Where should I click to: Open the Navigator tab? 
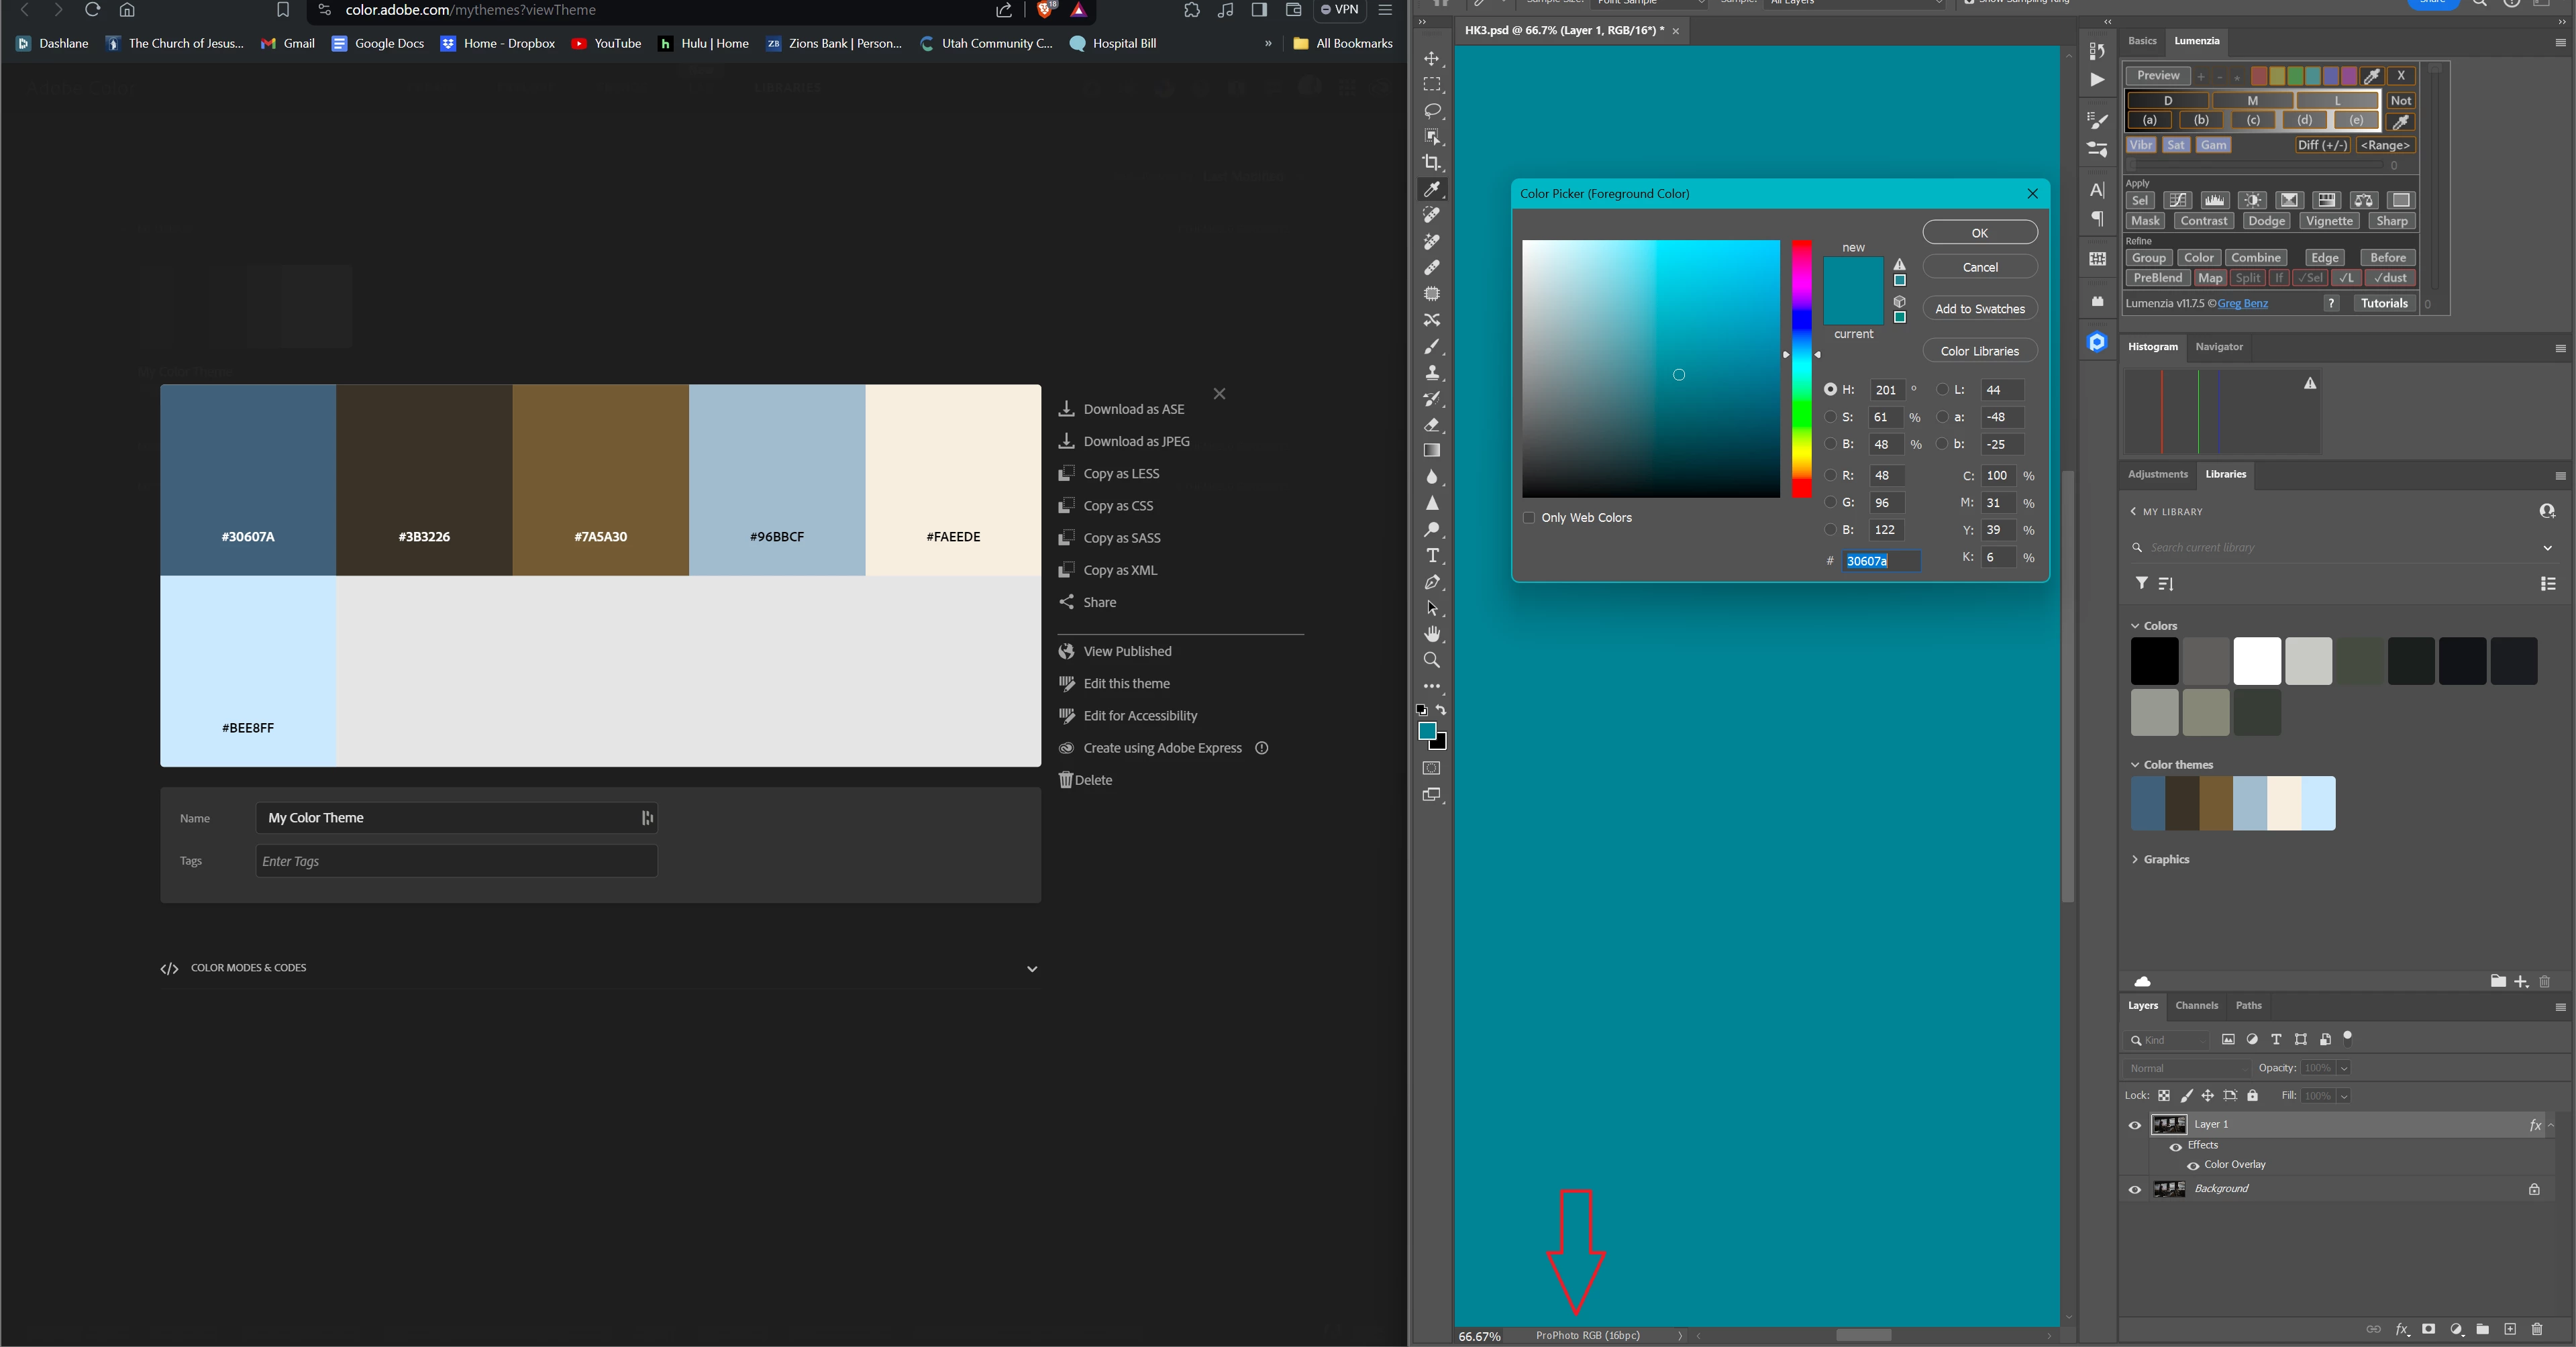click(x=2218, y=347)
